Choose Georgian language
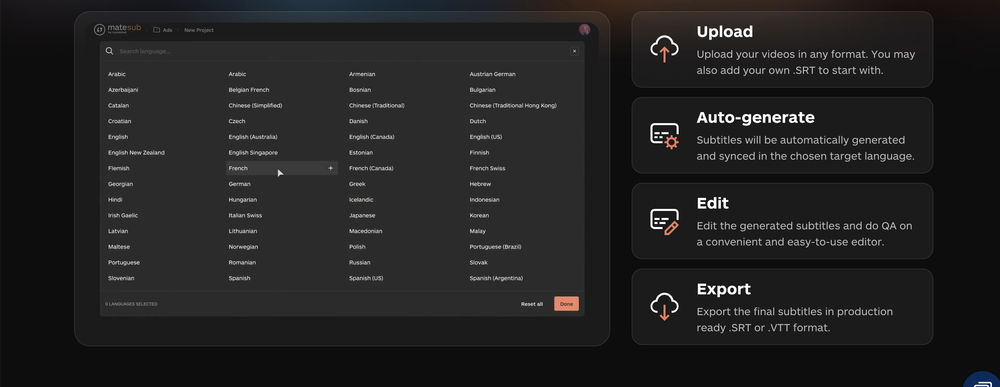This screenshot has width=1000, height=387. click(120, 184)
